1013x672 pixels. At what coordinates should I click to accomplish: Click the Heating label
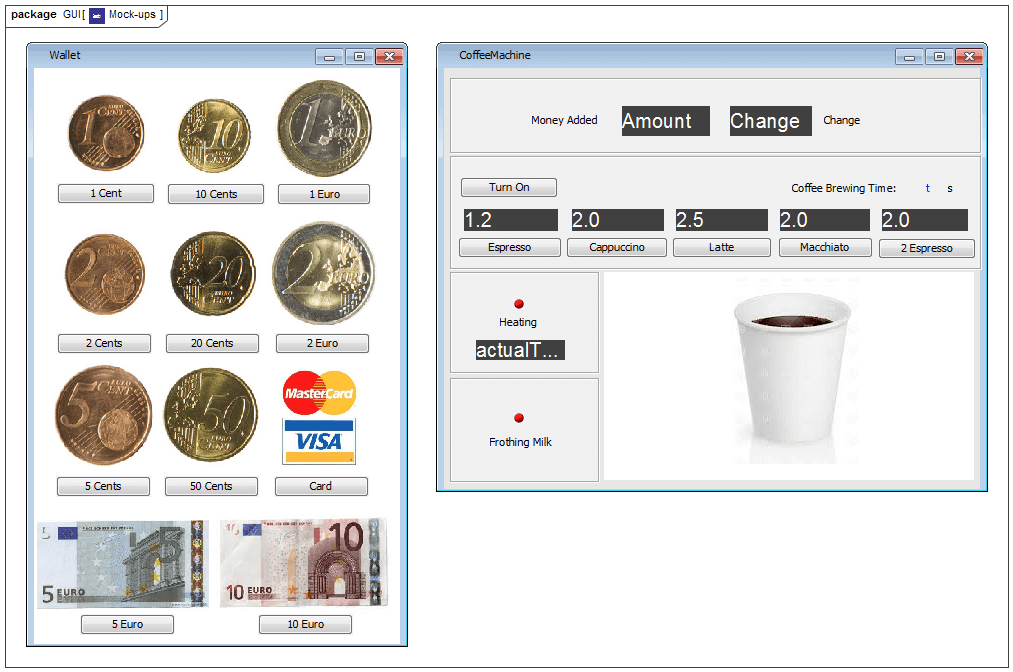point(517,322)
